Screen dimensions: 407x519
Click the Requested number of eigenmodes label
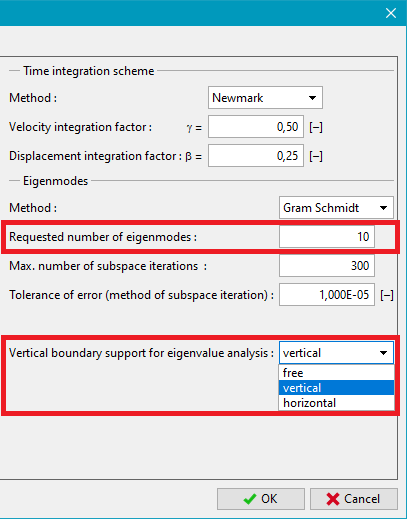(x=103, y=237)
